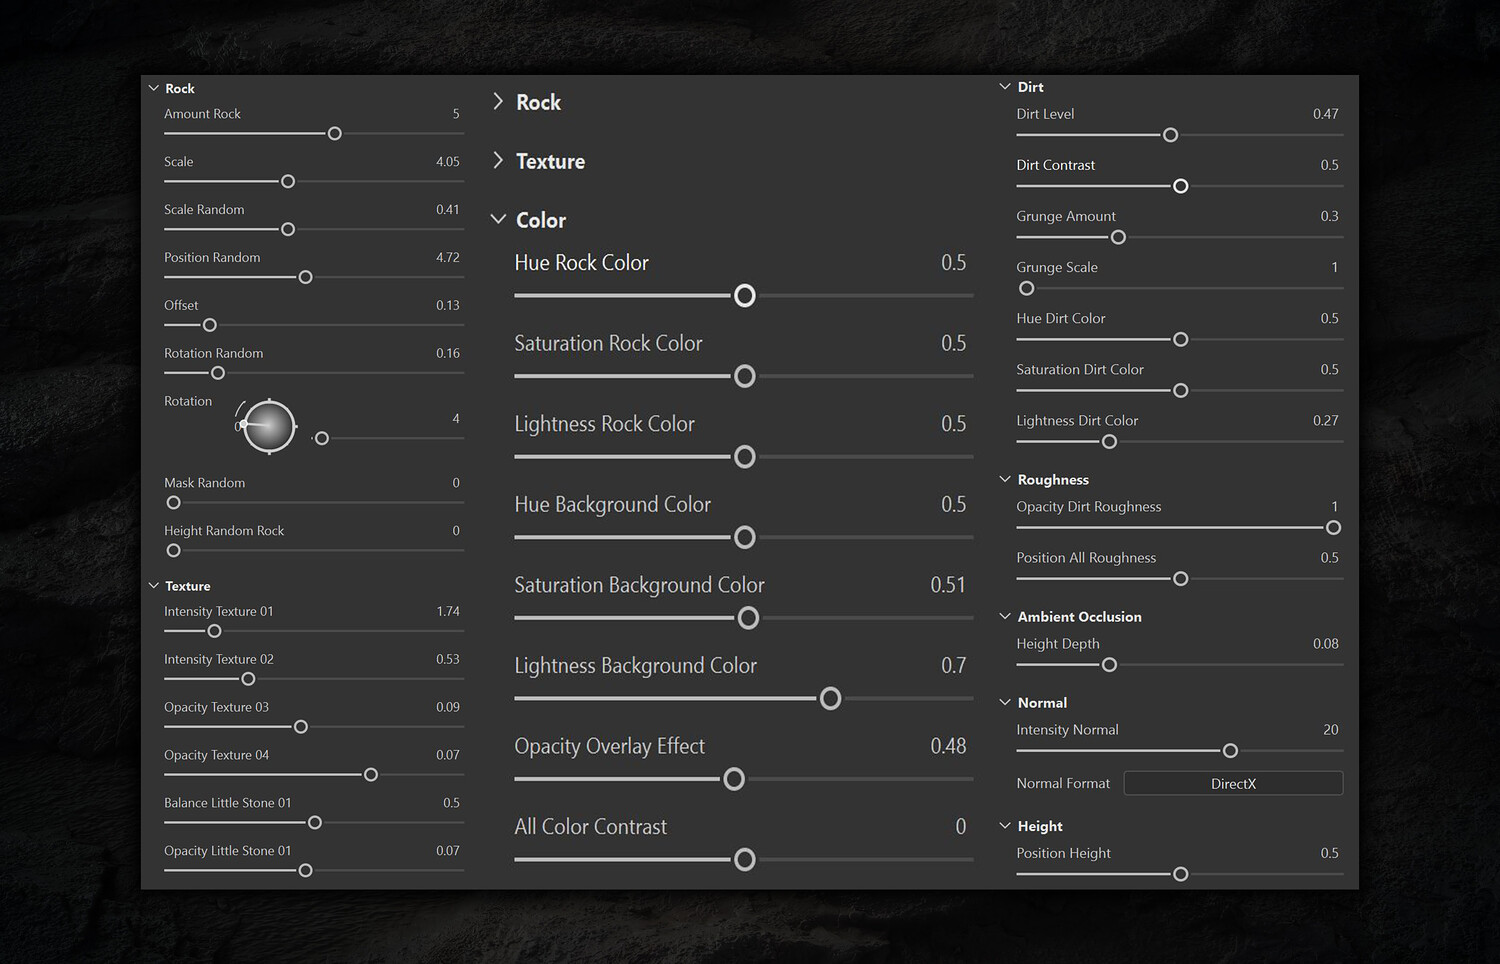Image resolution: width=1500 pixels, height=964 pixels.
Task: Click the Offset slider handle
Action: [210, 325]
